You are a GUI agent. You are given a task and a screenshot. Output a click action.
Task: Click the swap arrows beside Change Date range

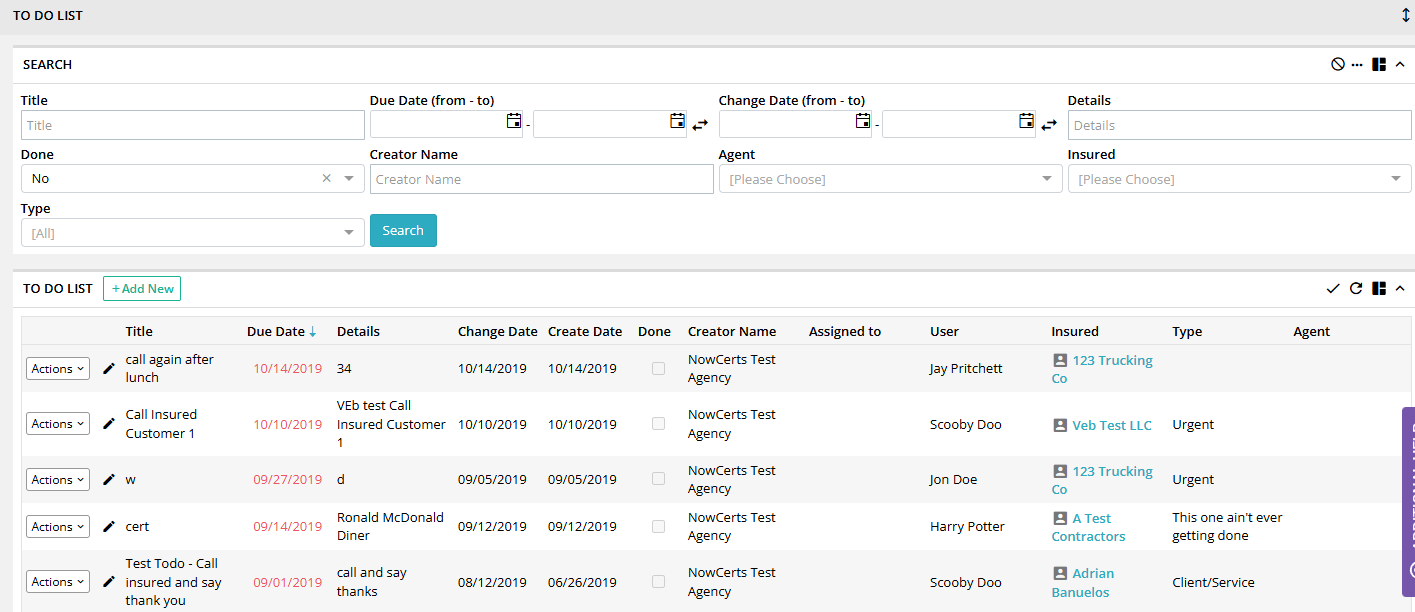tap(1049, 125)
